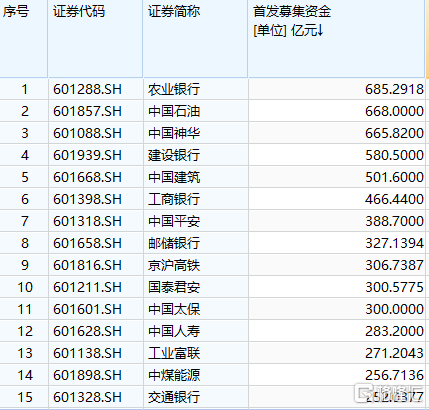Select code 601939.SH cell
The height and width of the screenshot is (410, 429).
tap(96, 155)
